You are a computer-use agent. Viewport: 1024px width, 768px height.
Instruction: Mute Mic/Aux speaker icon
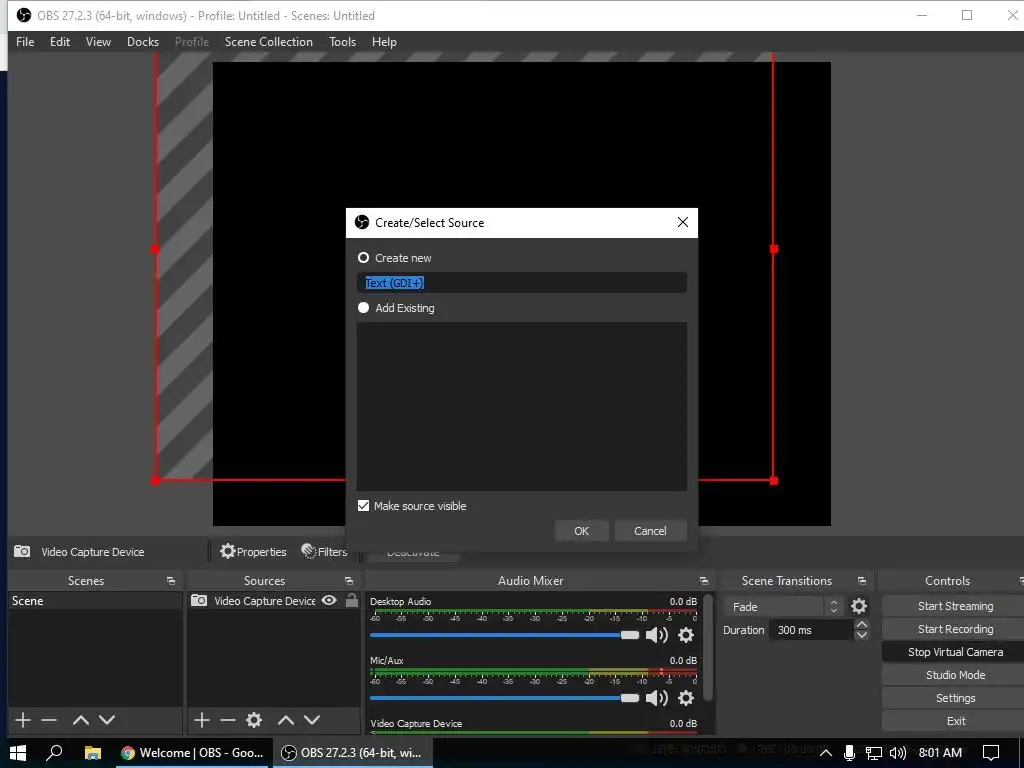[656, 698]
